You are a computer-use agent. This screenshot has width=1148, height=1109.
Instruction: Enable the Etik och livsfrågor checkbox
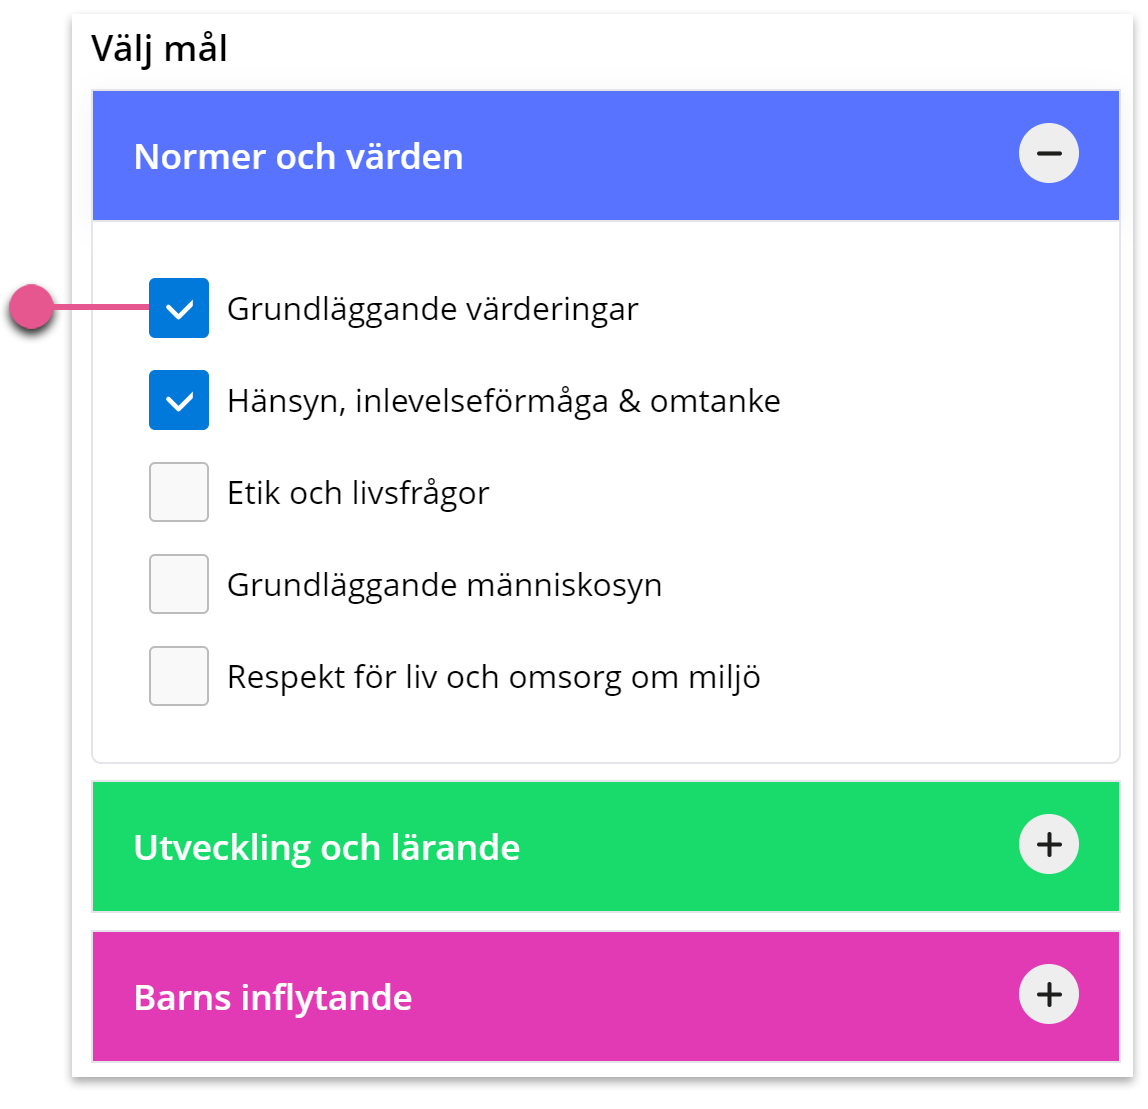point(179,492)
